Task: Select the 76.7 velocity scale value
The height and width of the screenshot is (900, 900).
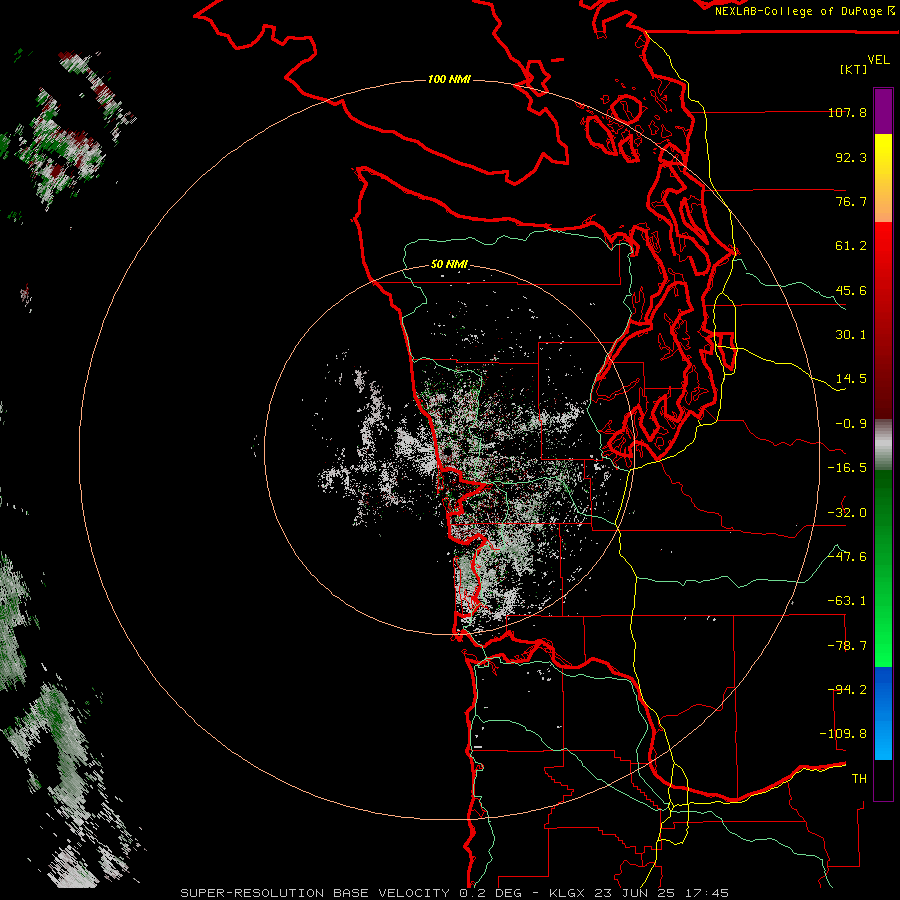Action: [851, 201]
